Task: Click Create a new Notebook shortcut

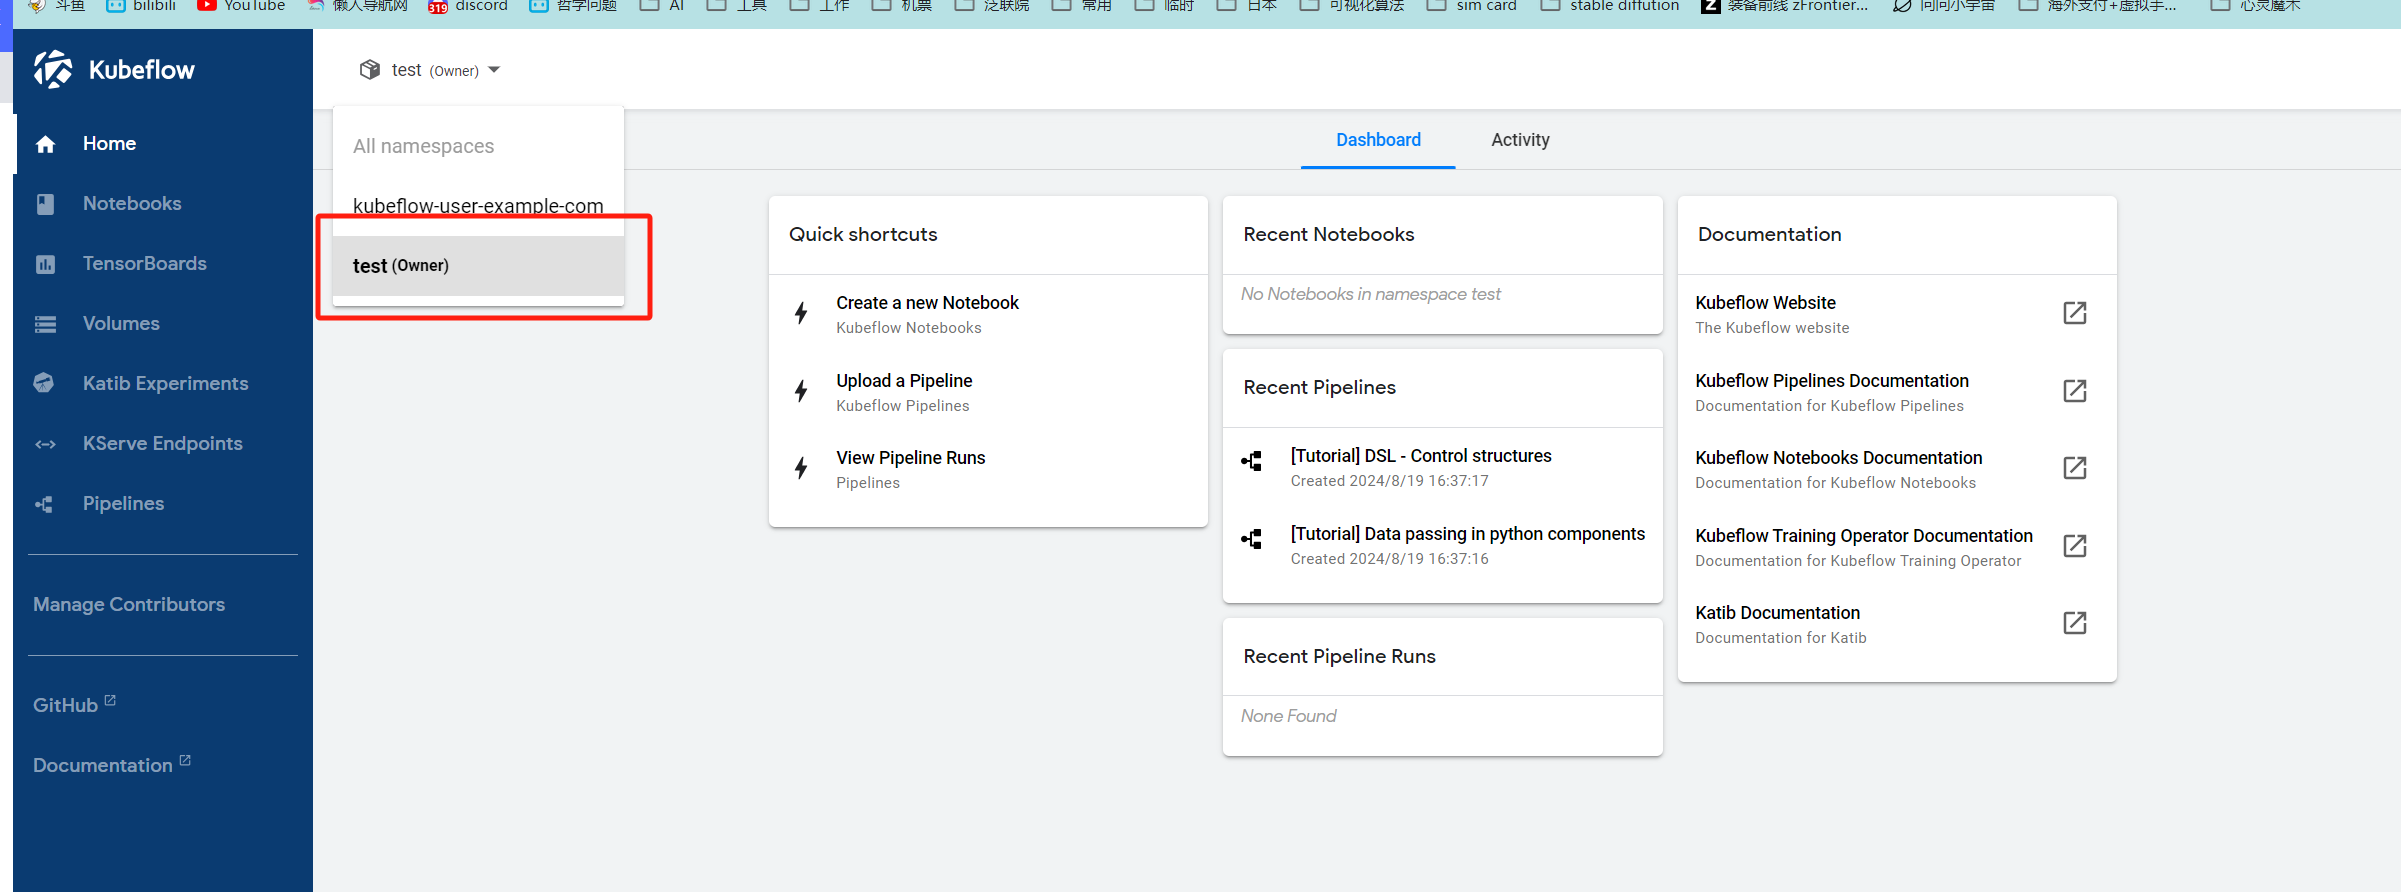Action: pos(988,314)
